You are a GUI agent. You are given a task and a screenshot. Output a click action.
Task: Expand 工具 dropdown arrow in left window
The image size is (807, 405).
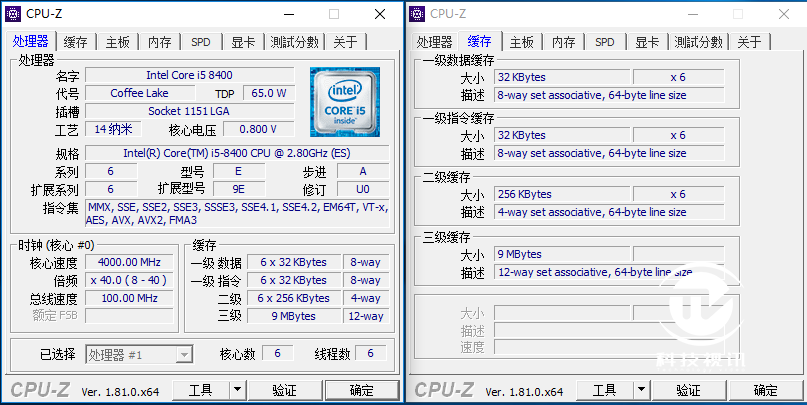[237, 390]
